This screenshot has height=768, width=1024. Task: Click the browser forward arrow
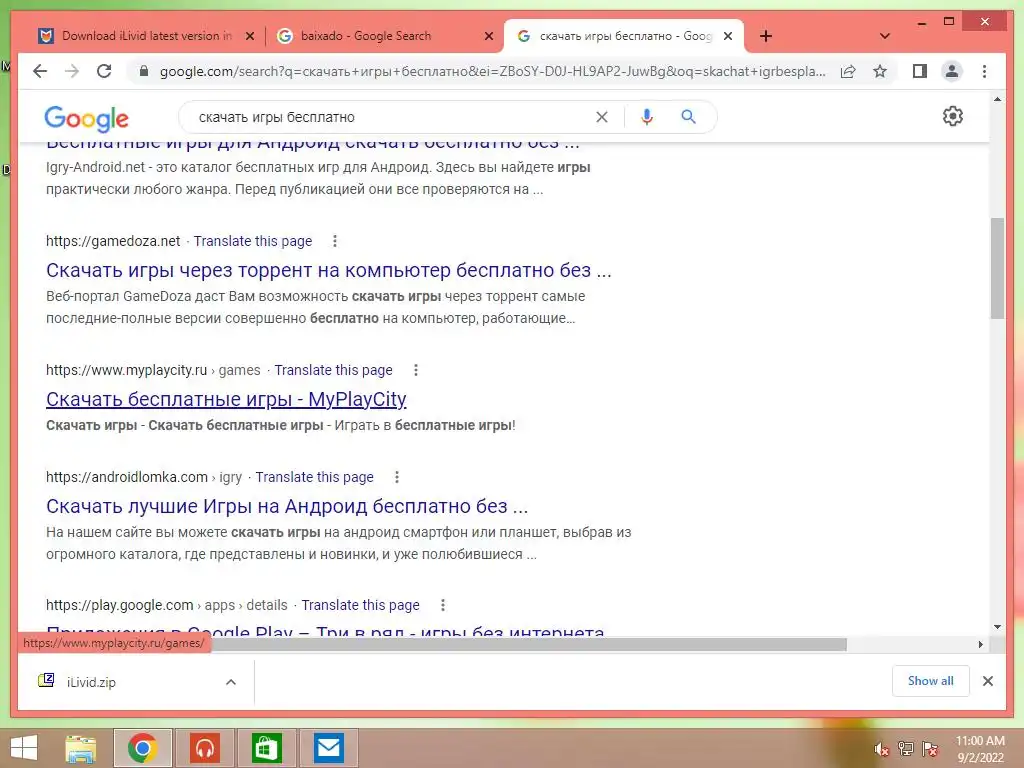coord(72,71)
